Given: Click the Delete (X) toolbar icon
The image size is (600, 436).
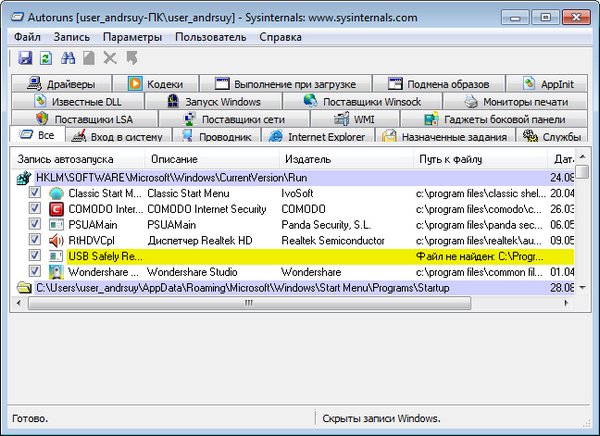Looking at the screenshot, I should [x=110, y=58].
